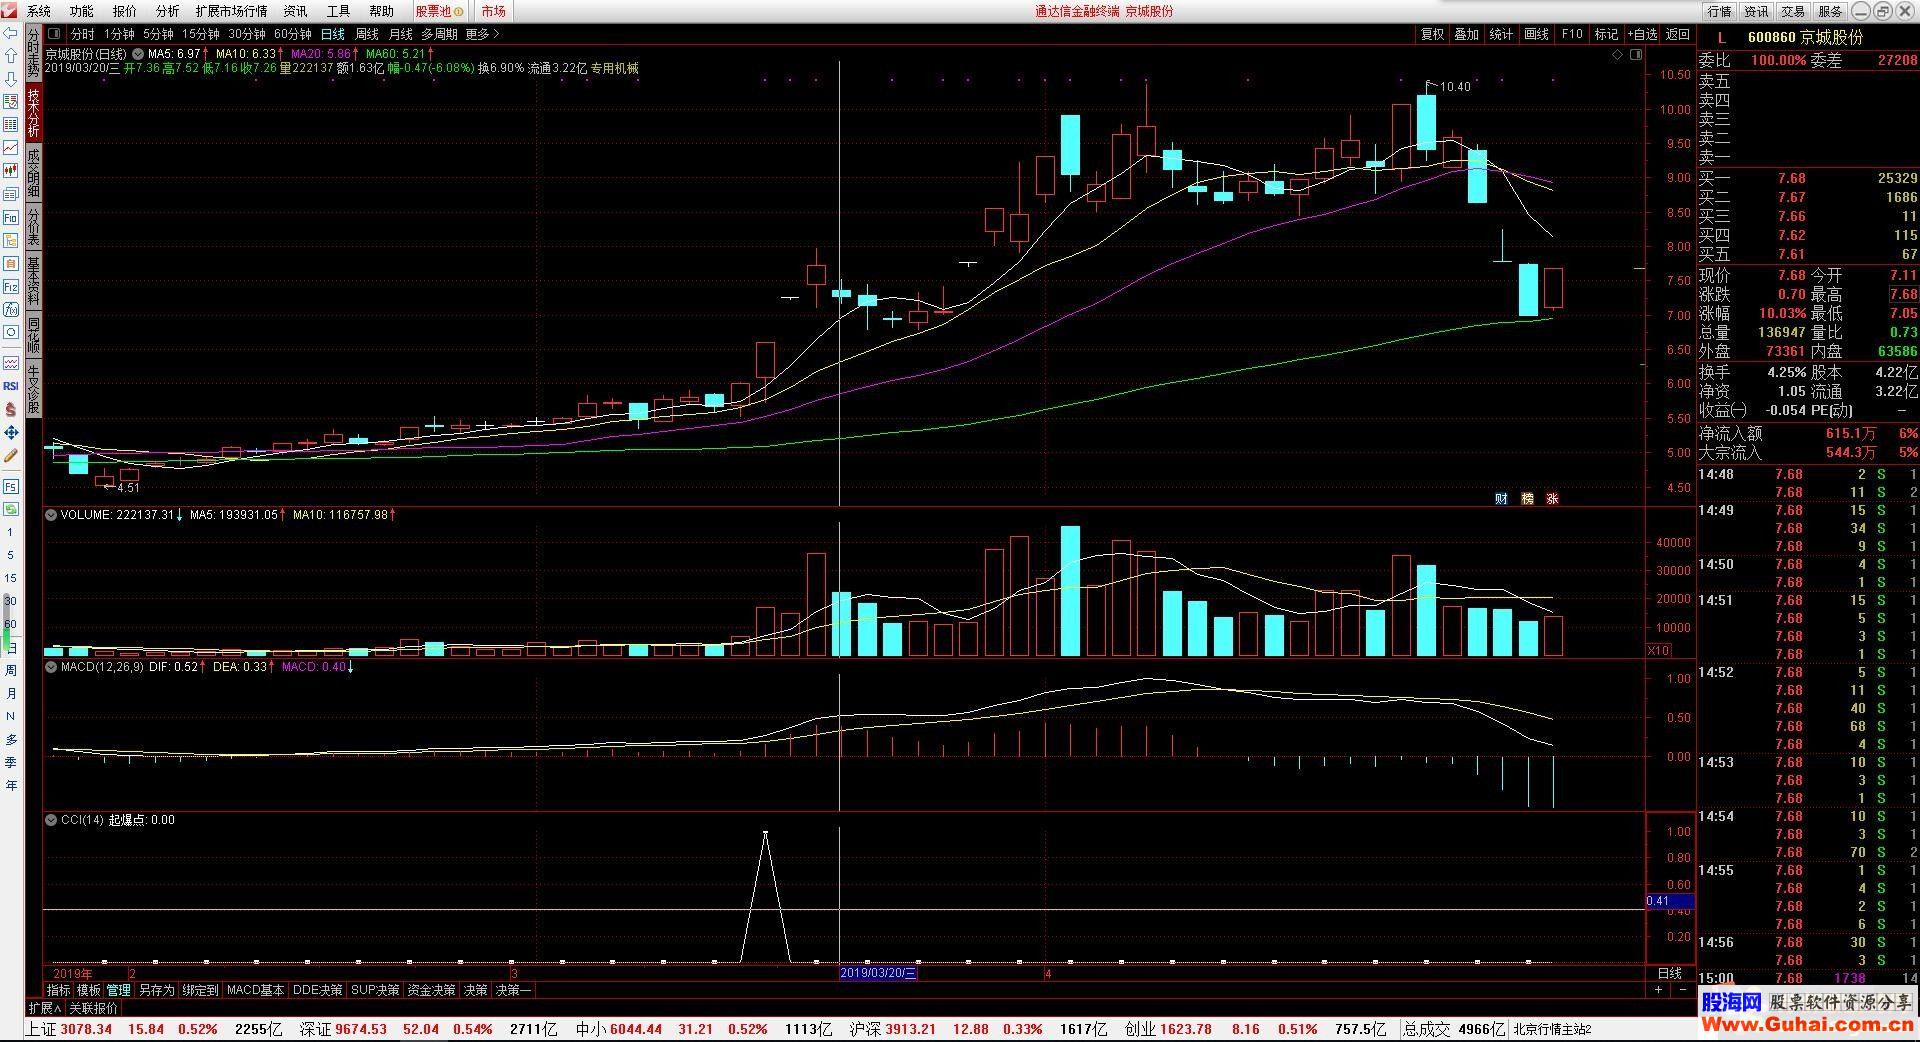Click the red dollar sign sidebar icon
This screenshot has width=1920, height=1042.
coord(11,409)
